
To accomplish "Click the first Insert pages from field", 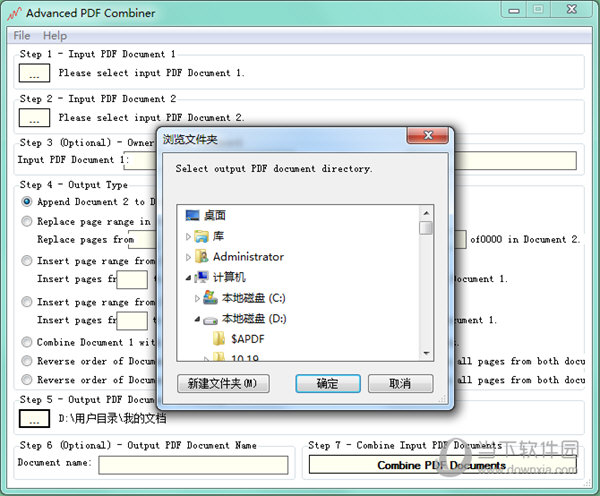I will pos(132,279).
